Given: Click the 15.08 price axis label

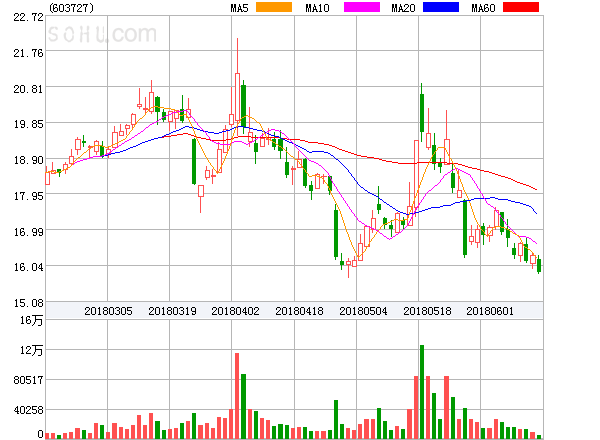Looking at the screenshot, I should tap(28, 303).
